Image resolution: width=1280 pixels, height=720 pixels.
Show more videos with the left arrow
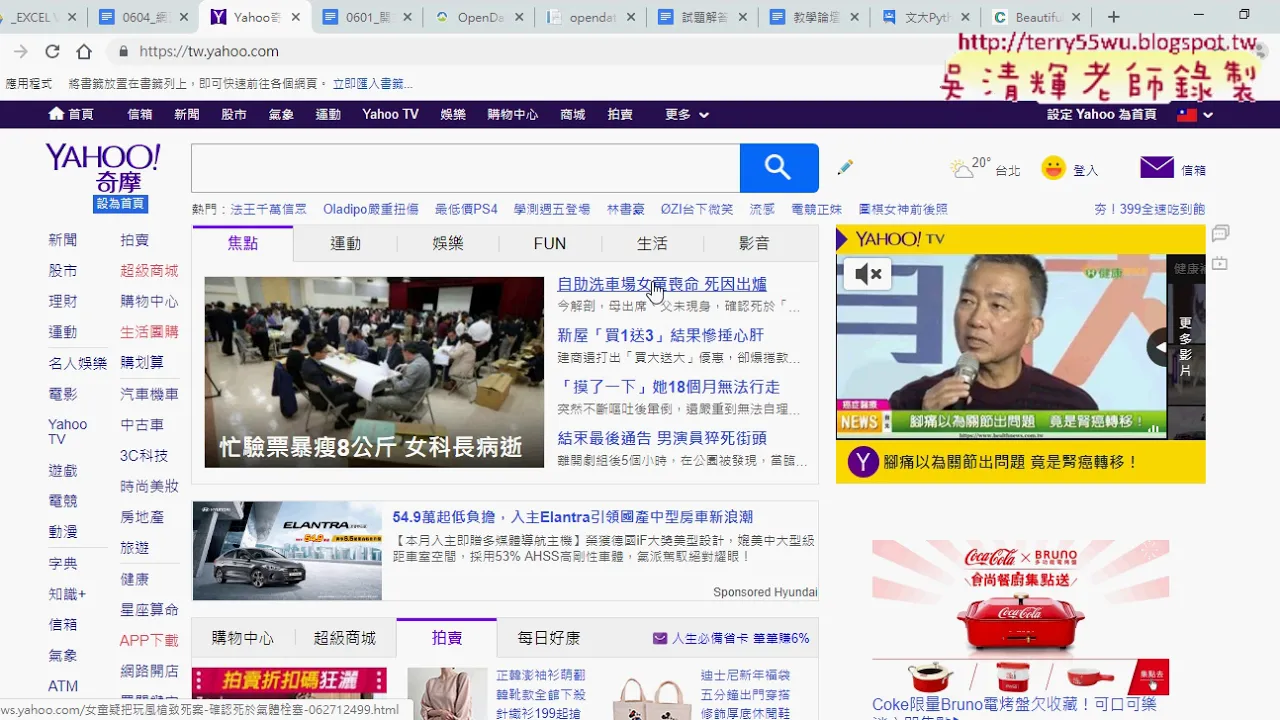coord(1160,347)
